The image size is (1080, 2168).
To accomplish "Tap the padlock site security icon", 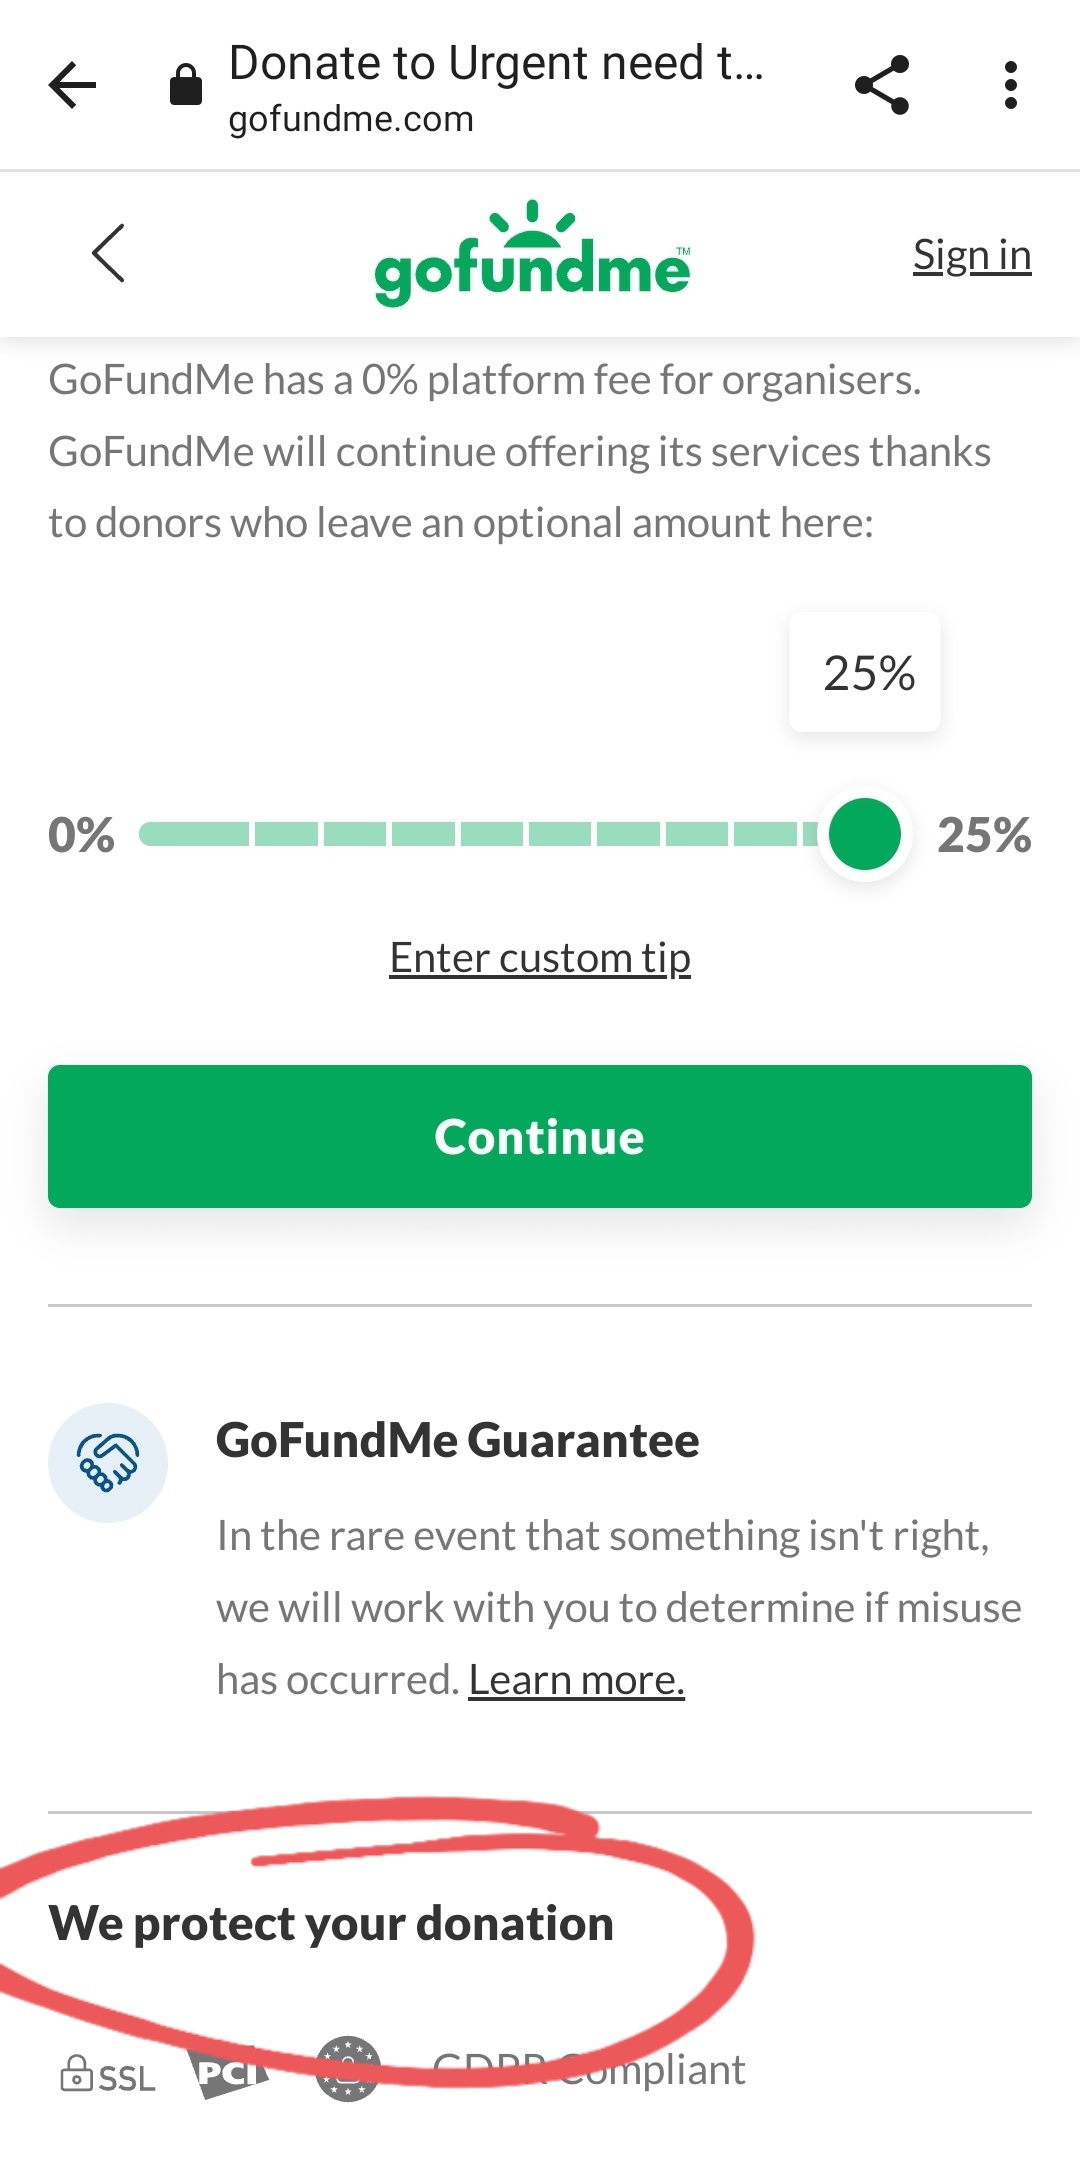I will 186,85.
